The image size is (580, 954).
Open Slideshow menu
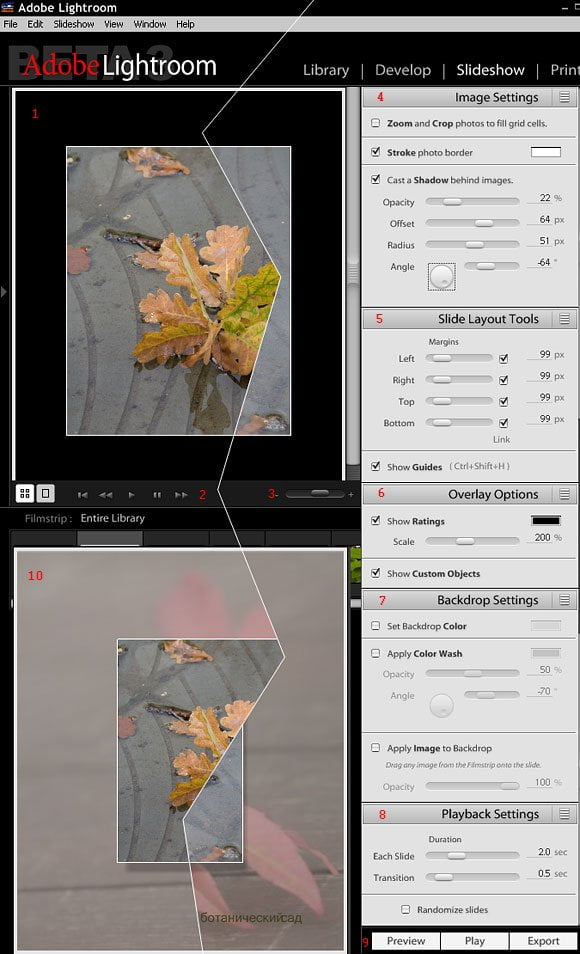pos(74,24)
